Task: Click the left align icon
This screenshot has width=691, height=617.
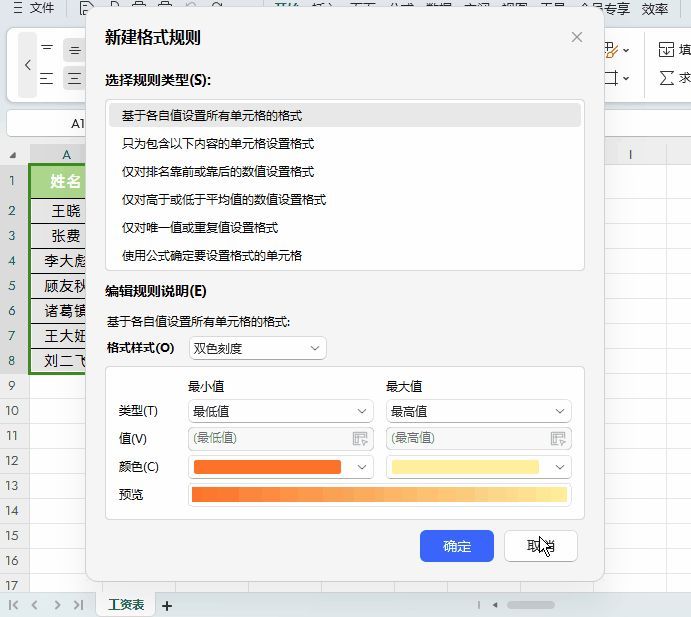Action: pos(47,78)
